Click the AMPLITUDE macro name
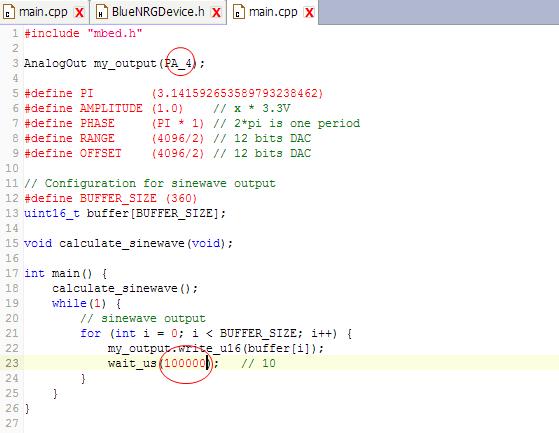559x433 pixels. click(x=111, y=108)
